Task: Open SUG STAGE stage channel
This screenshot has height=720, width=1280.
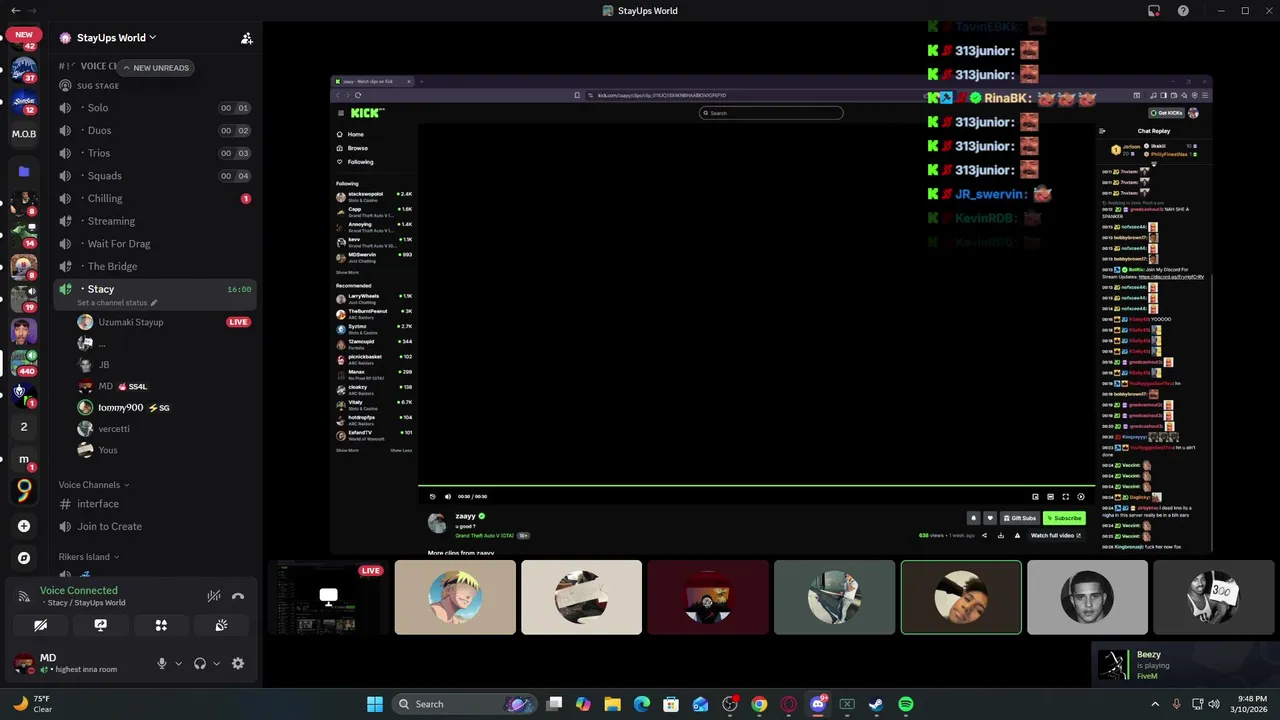Action: [156, 86]
